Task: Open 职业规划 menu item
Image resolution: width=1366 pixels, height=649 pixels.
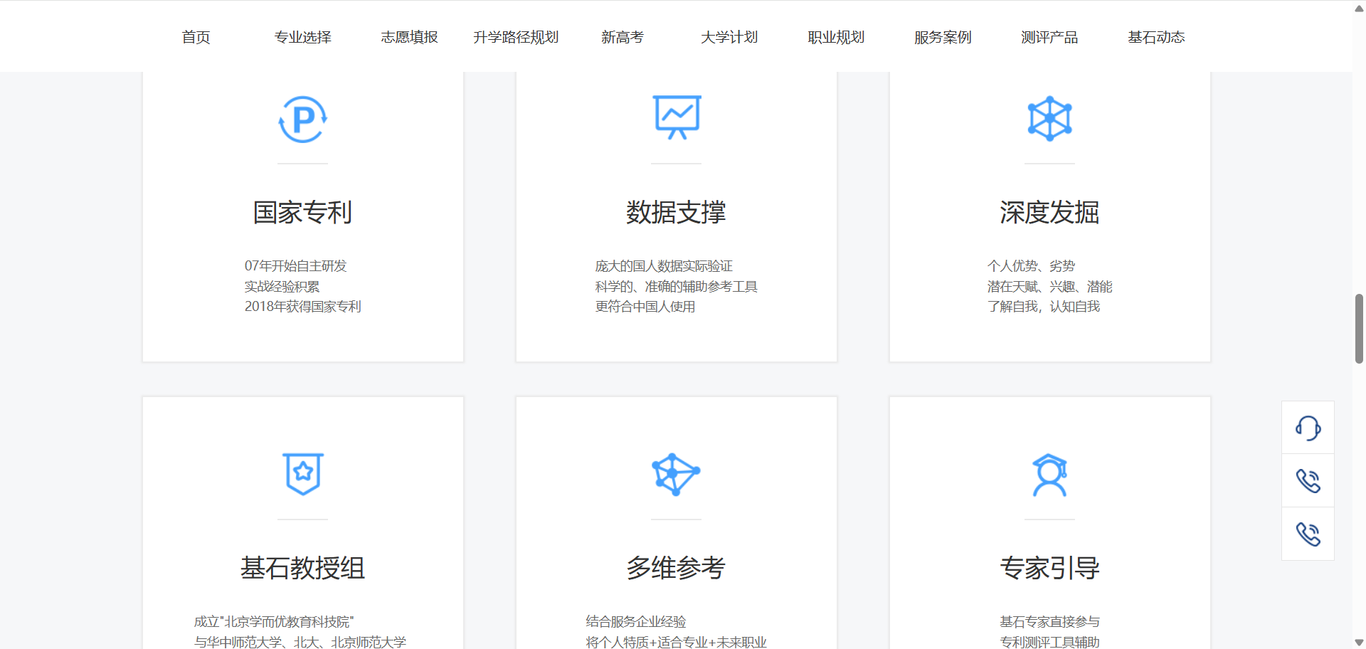Action: click(836, 37)
